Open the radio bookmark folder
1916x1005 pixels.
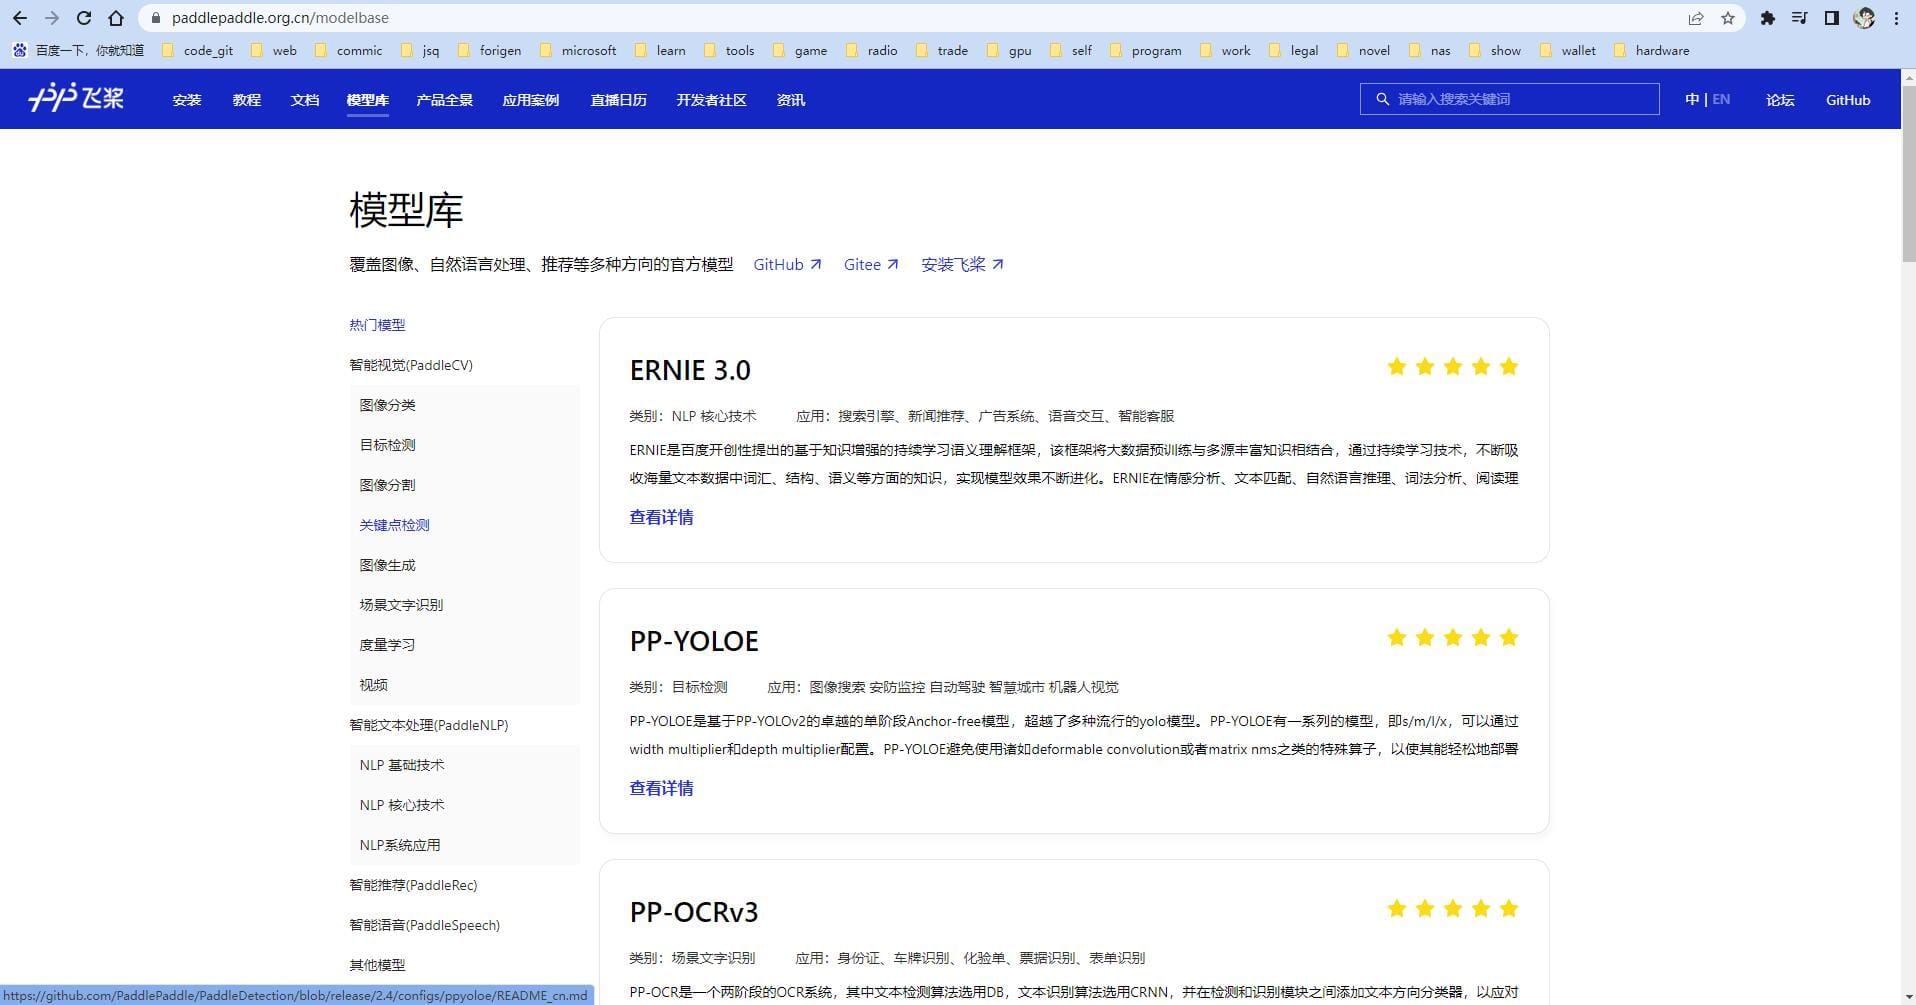pos(872,50)
